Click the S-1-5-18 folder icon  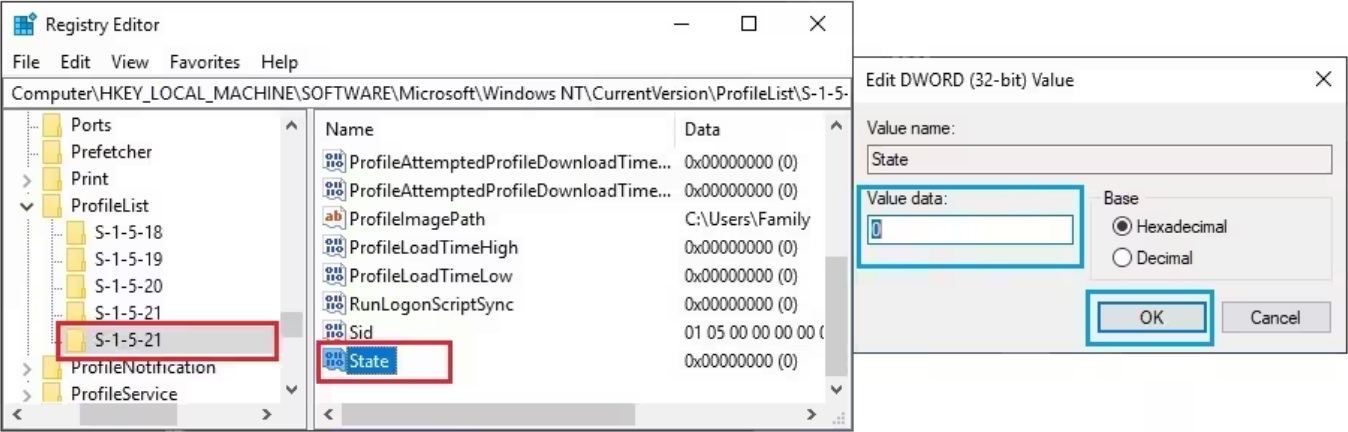[76, 233]
